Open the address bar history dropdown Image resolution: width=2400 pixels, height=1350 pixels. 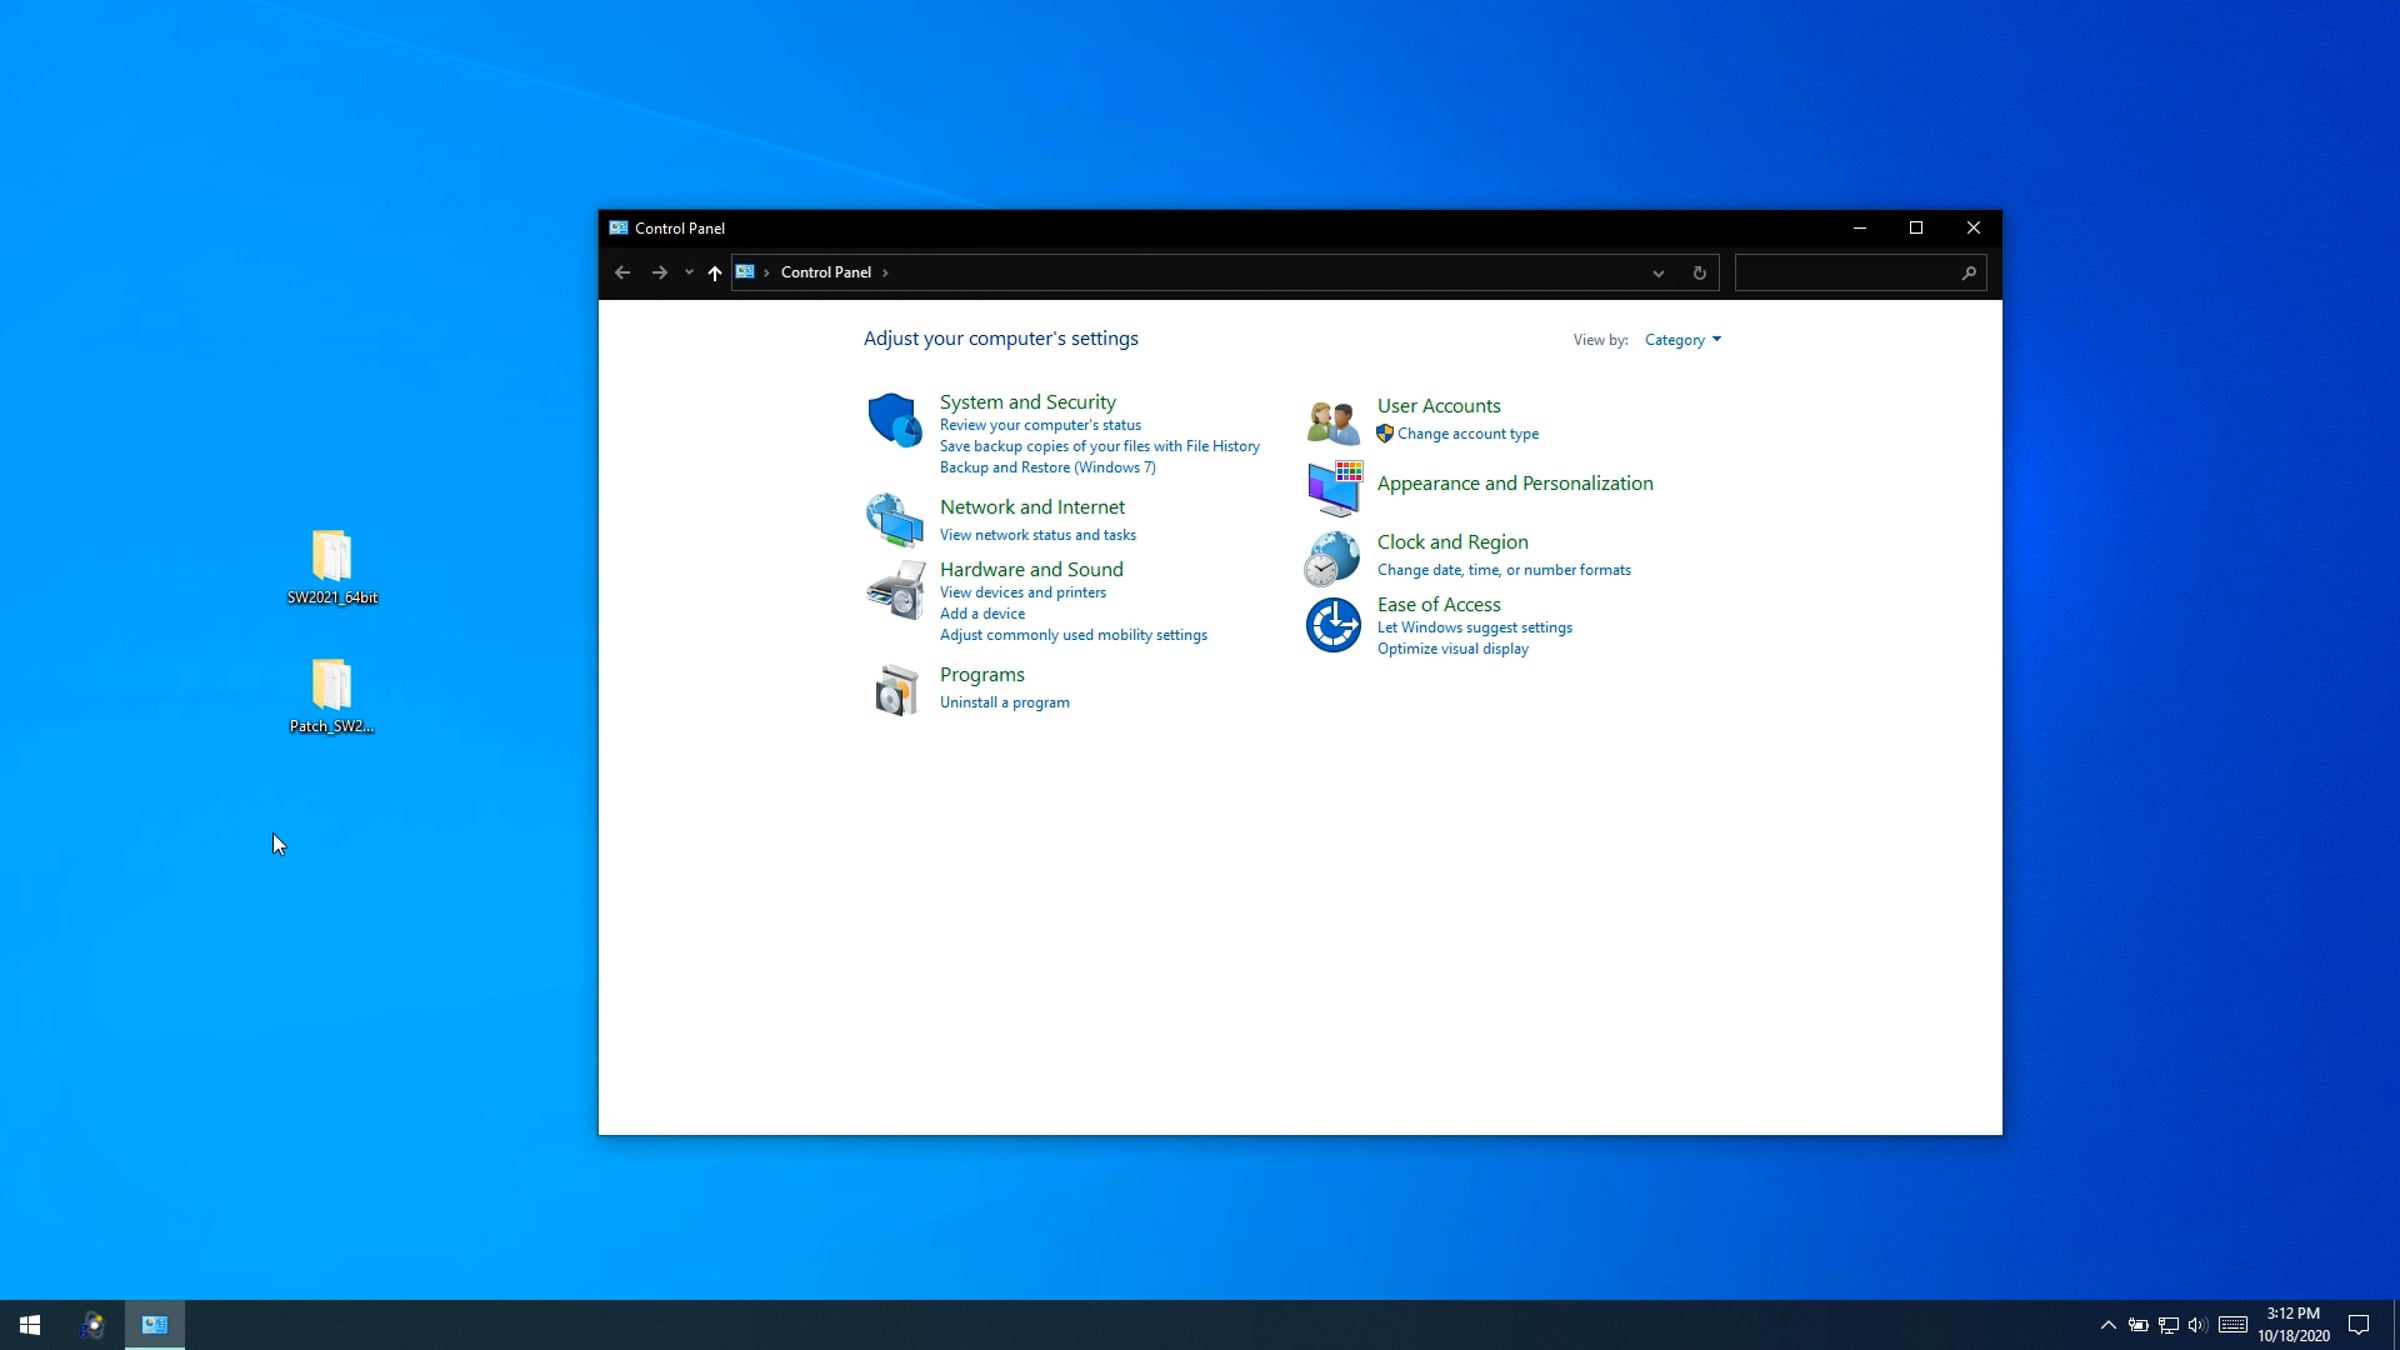1658,273
